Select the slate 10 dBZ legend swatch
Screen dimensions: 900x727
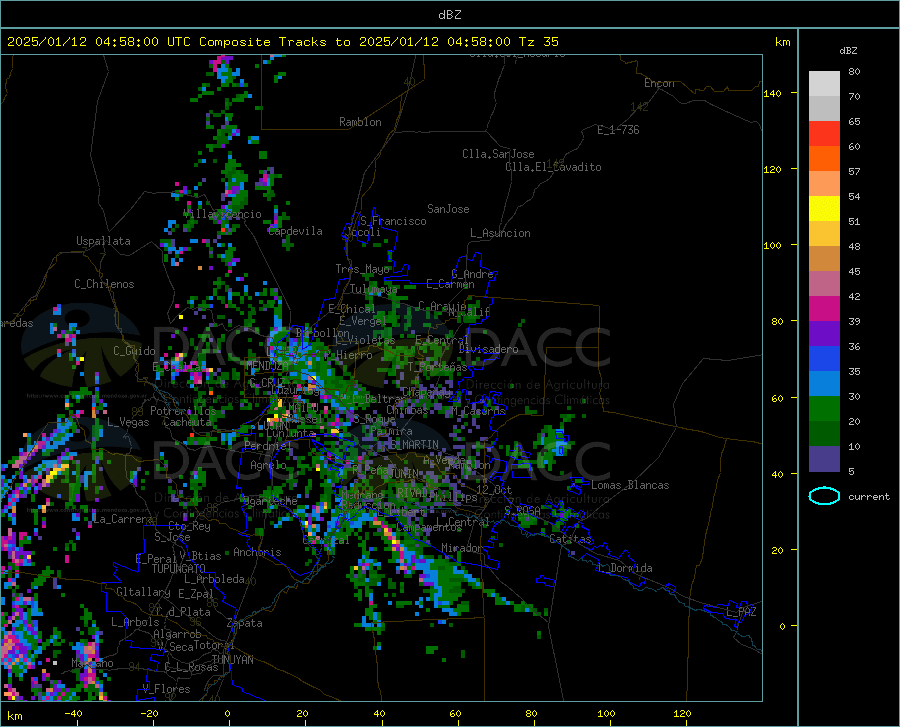tap(824, 459)
